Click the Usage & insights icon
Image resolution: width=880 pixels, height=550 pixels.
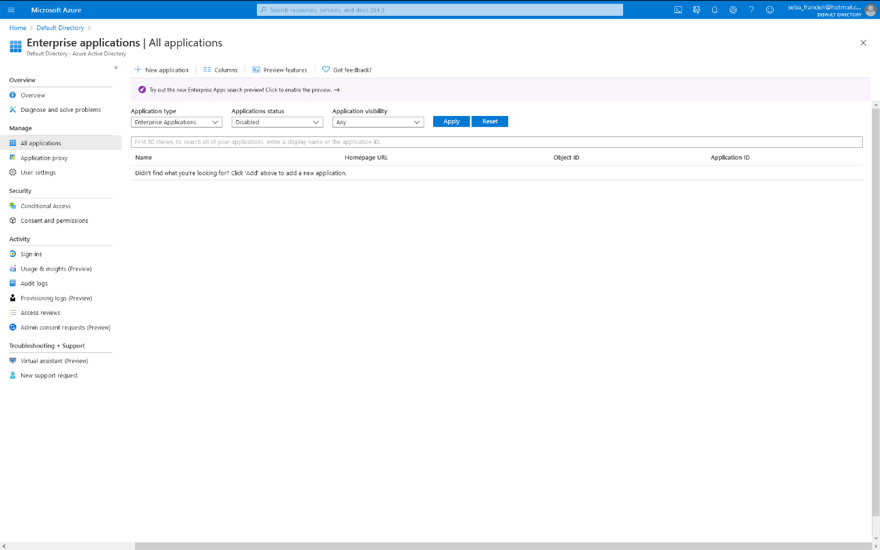click(x=13, y=269)
